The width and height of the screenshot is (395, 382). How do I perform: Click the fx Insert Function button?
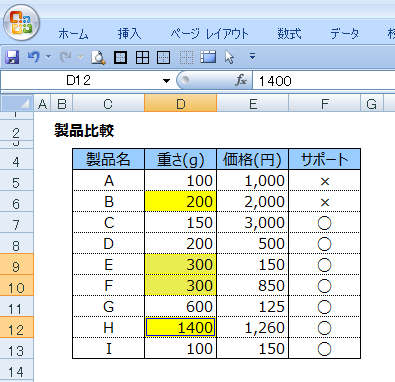241,80
